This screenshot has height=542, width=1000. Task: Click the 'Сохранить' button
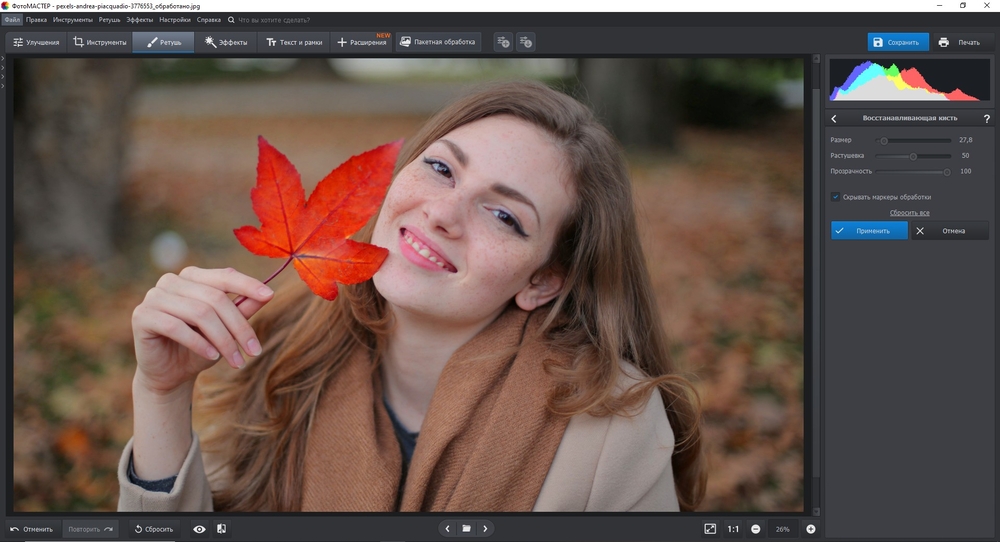pyautogui.click(x=897, y=42)
